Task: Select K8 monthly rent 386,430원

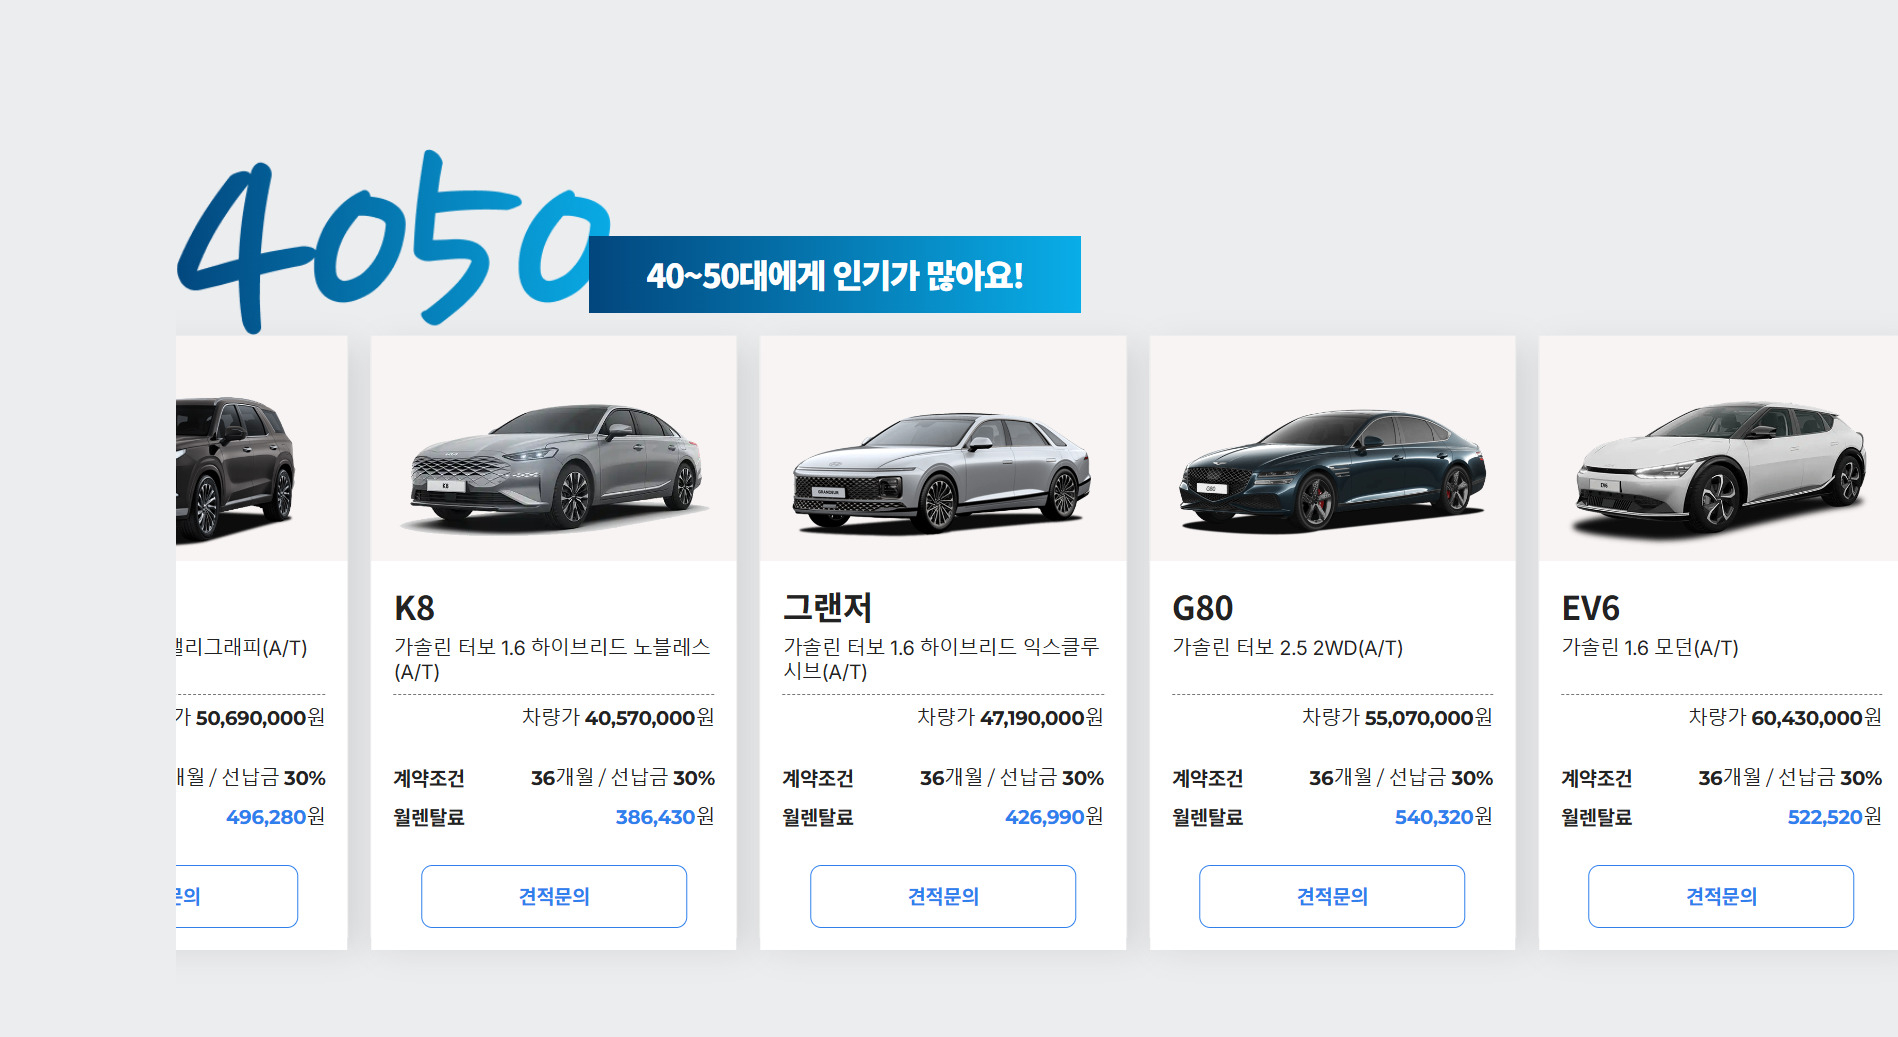Action: 665,817
